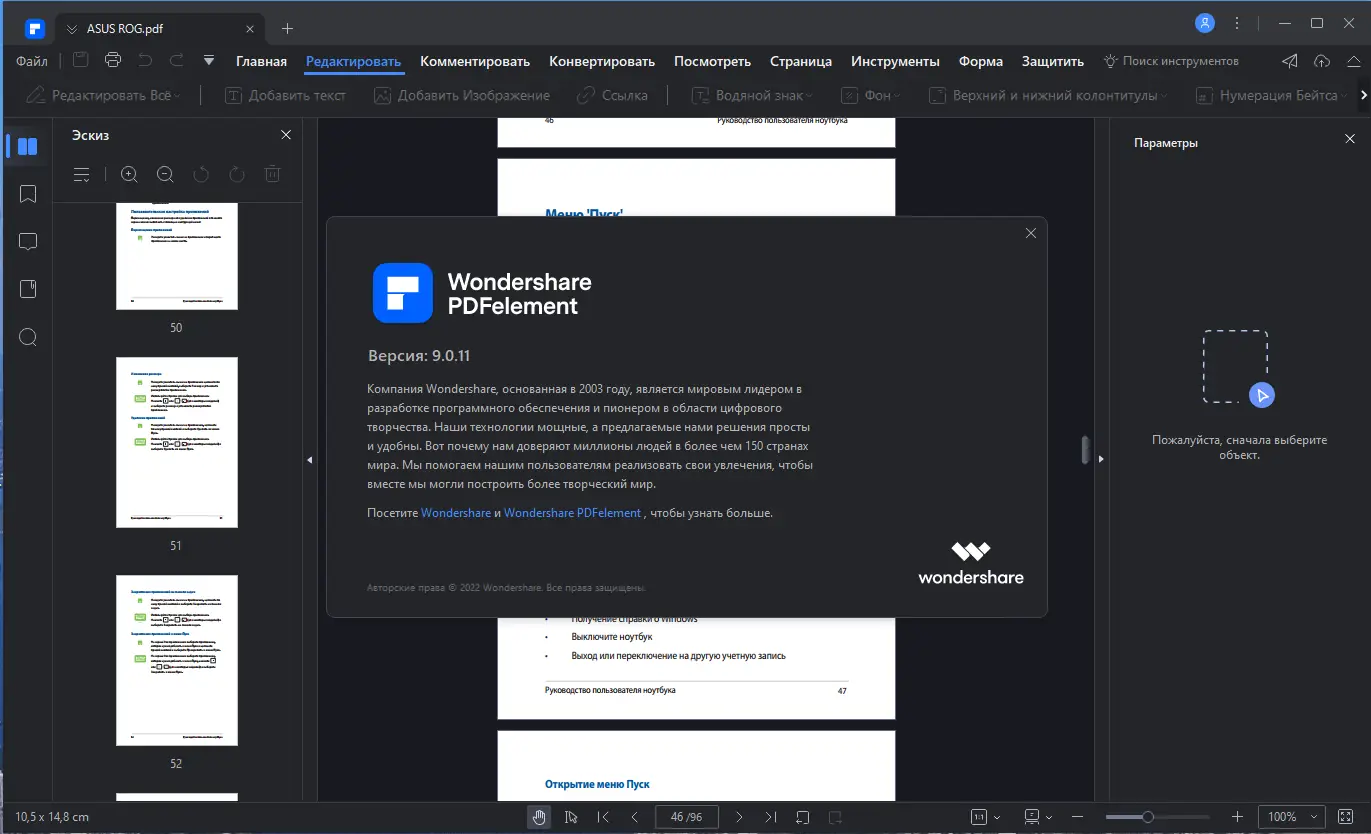
Task: Select the Hand tool in the status bar
Action: pos(539,817)
